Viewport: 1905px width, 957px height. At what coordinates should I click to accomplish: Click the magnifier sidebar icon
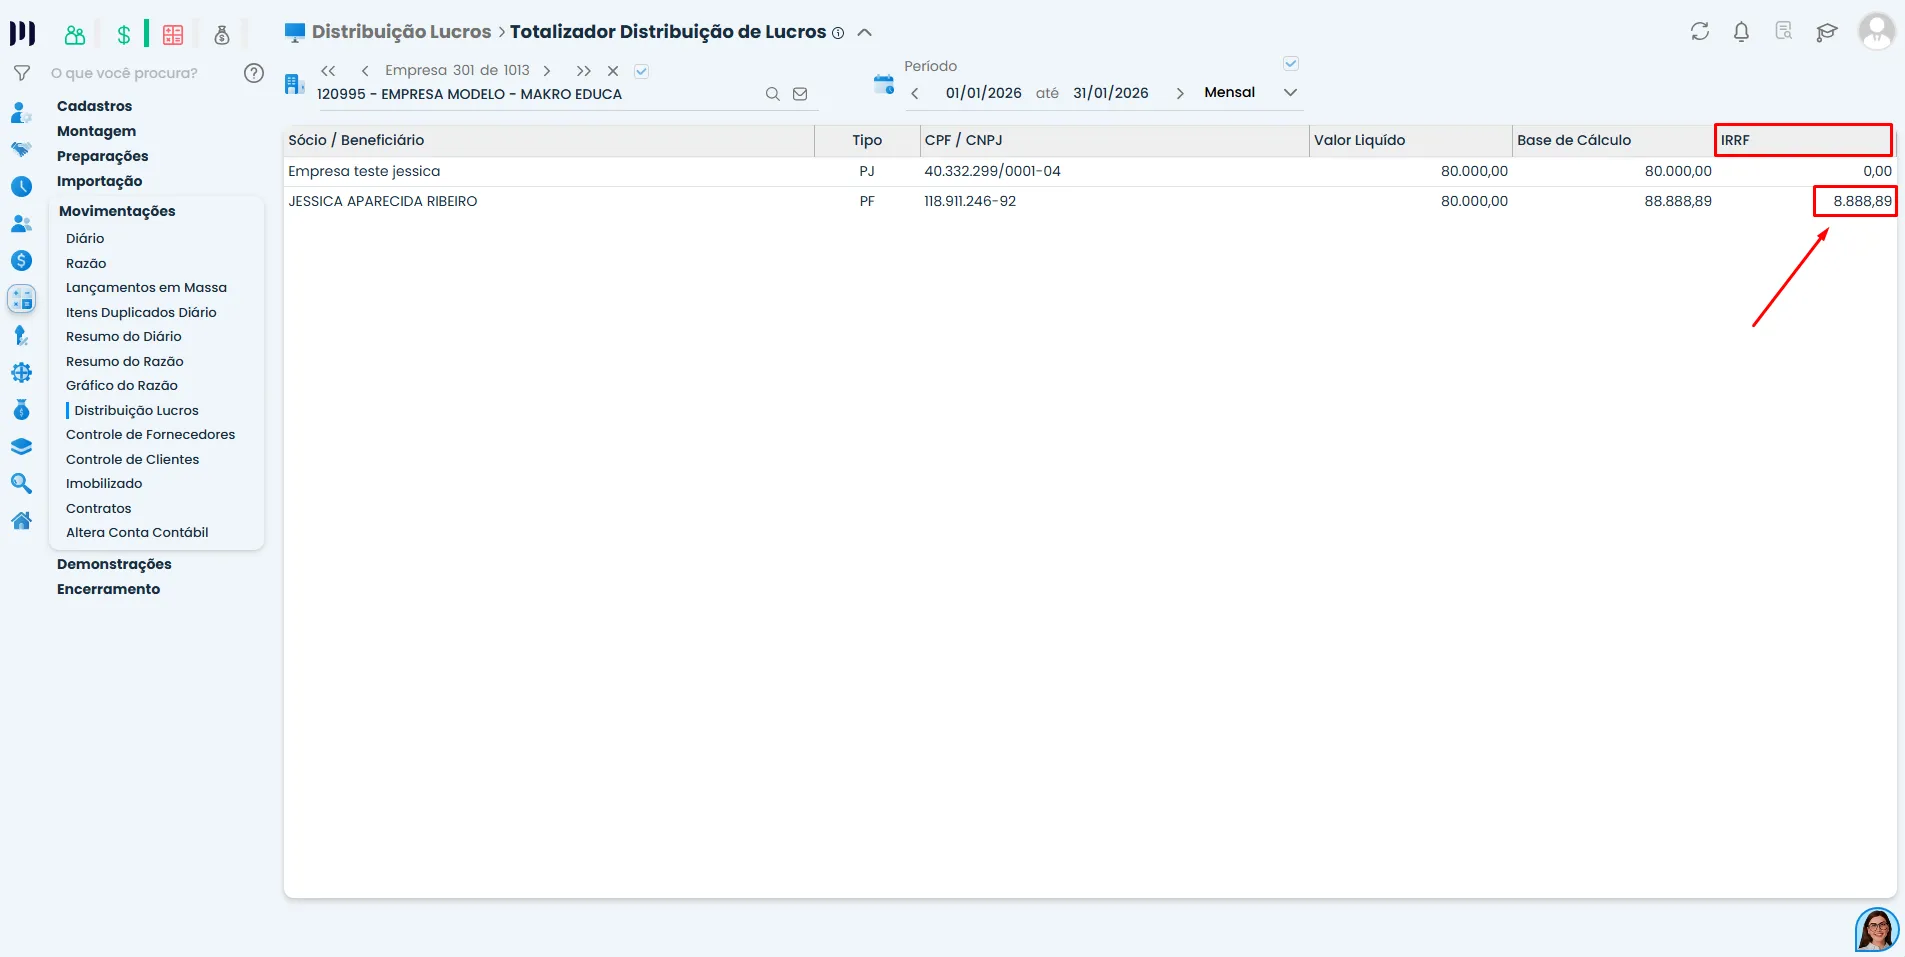coord(21,484)
